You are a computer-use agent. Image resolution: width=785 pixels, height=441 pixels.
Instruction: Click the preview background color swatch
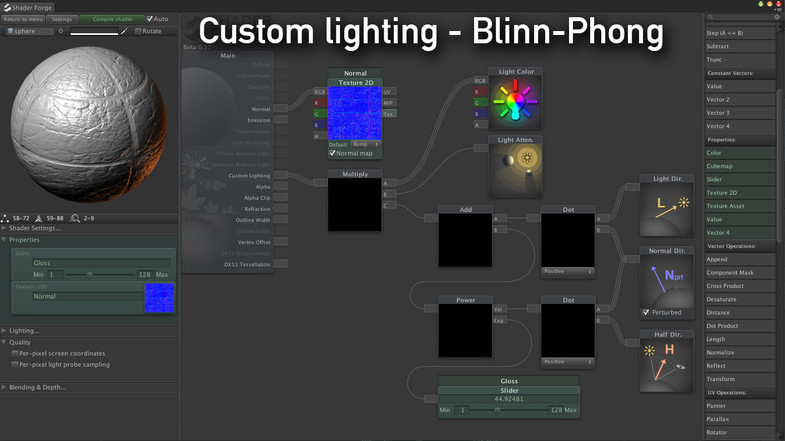pos(94,31)
